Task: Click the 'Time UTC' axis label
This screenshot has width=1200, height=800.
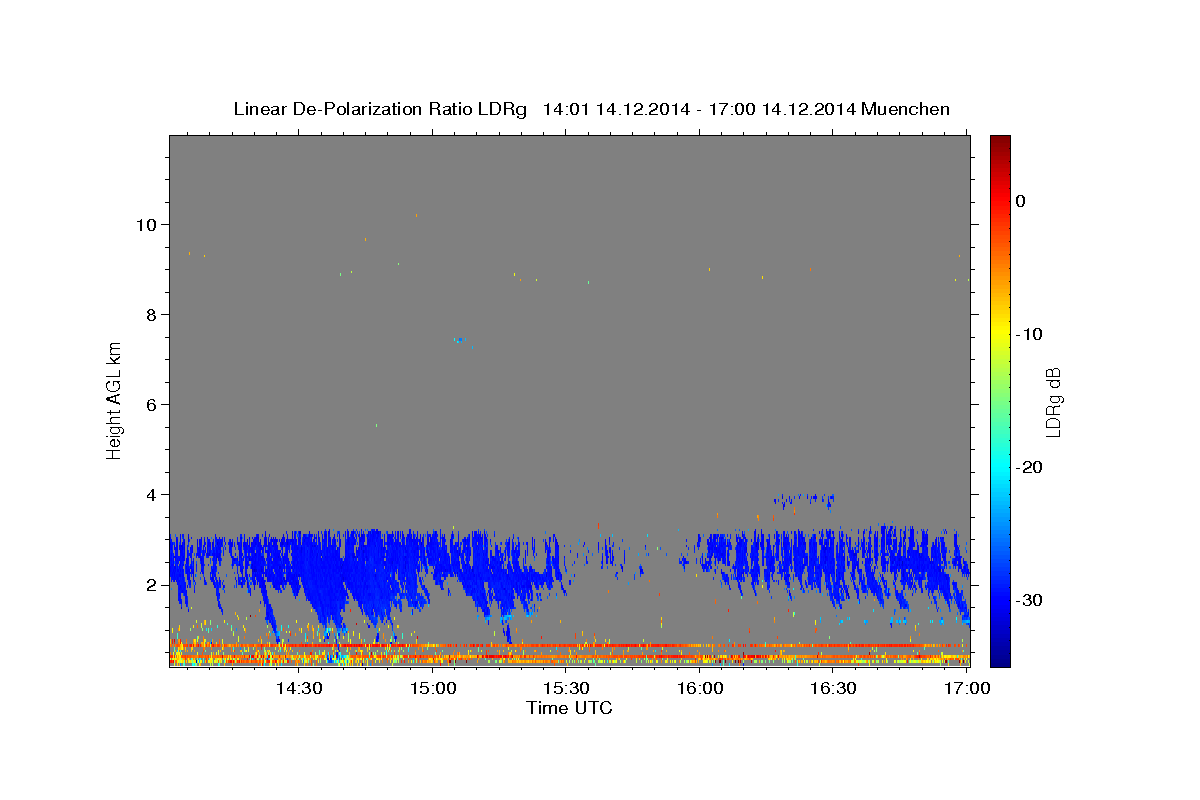Action: pyautogui.click(x=569, y=708)
